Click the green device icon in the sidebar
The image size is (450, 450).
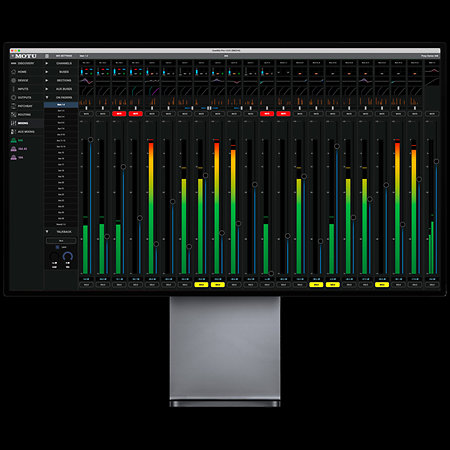(14, 140)
